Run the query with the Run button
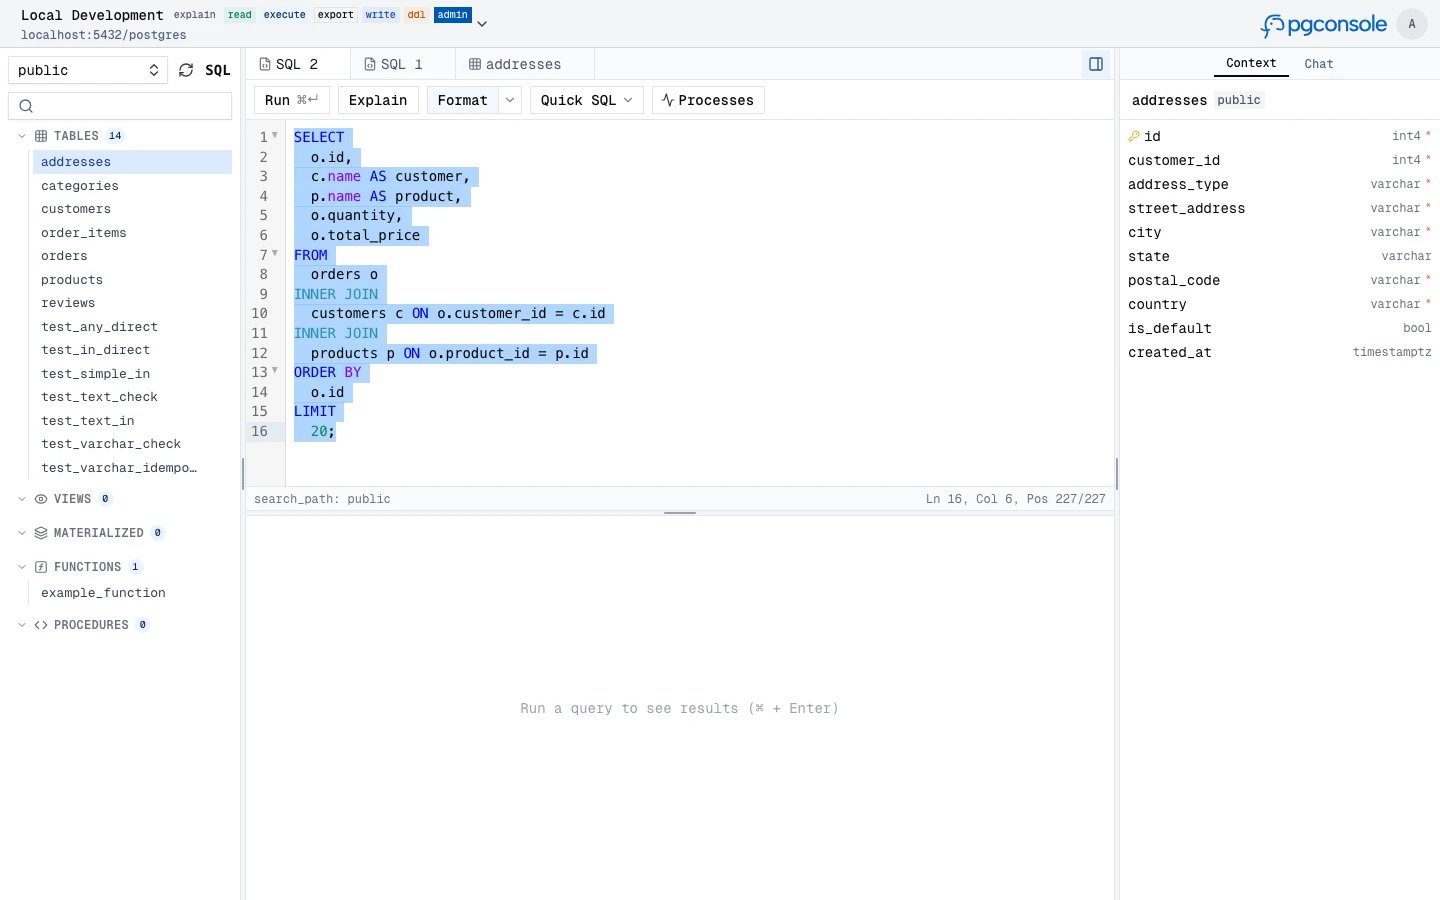 tap(291, 100)
